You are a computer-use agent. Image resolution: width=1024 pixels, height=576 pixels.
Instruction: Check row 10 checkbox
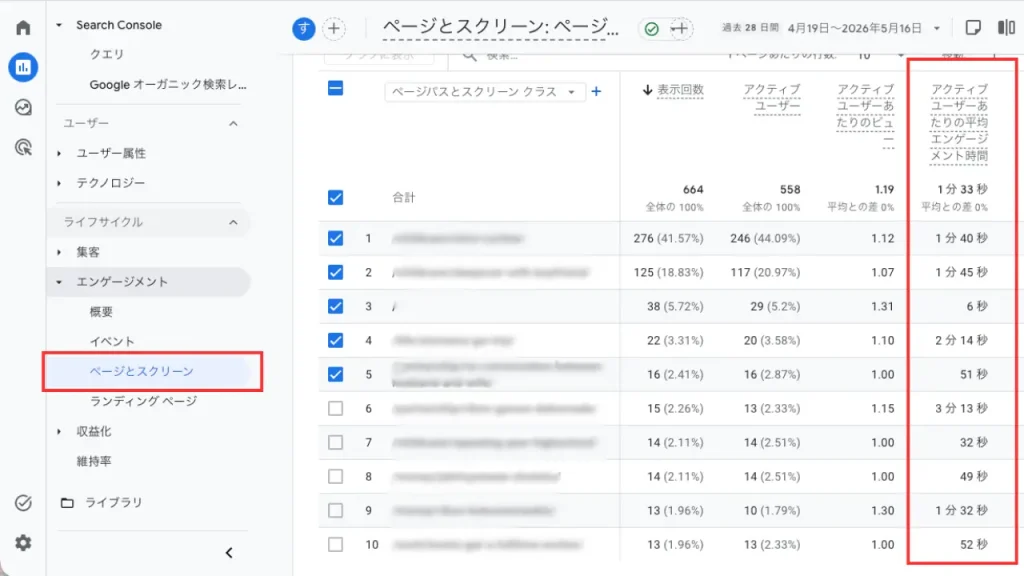336,544
